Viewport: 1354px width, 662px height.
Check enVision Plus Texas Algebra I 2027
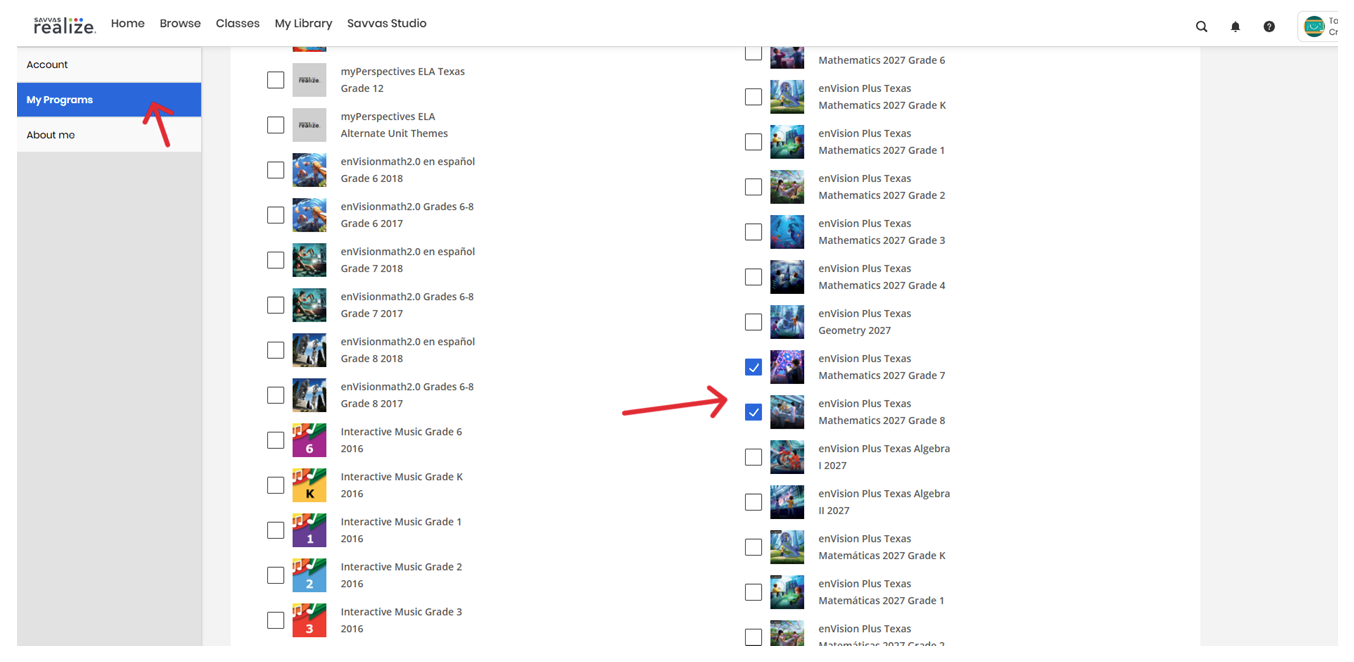(754, 457)
